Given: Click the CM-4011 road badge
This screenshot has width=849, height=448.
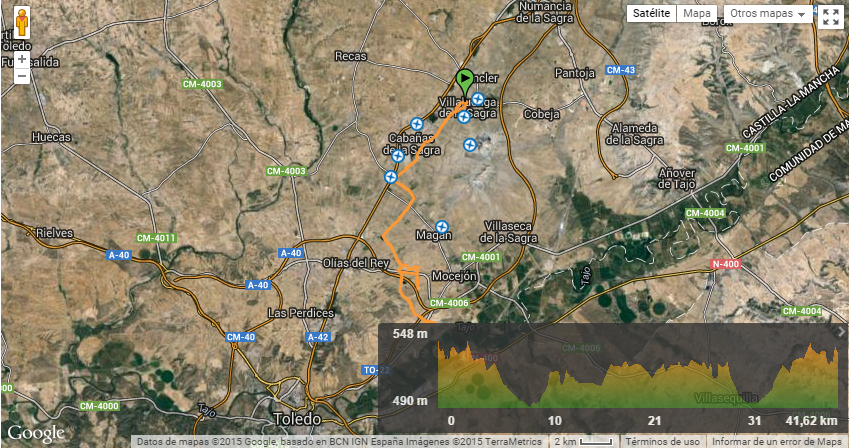Looking at the screenshot, I should coord(156,238).
